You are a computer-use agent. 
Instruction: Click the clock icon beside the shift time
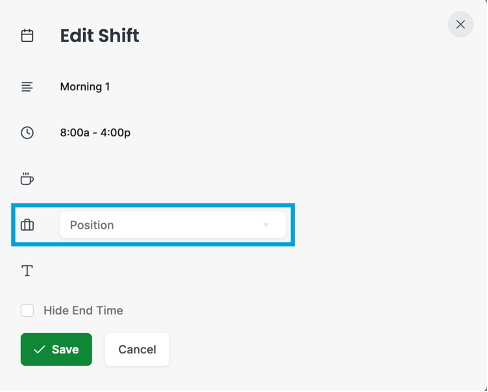click(27, 133)
